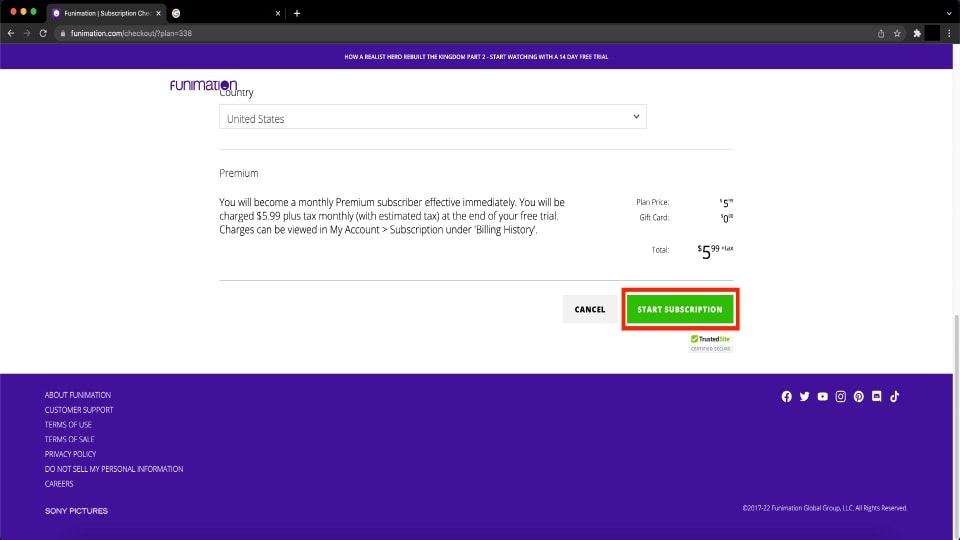Click the free trial promo banner
The height and width of the screenshot is (540, 960).
[x=476, y=56]
